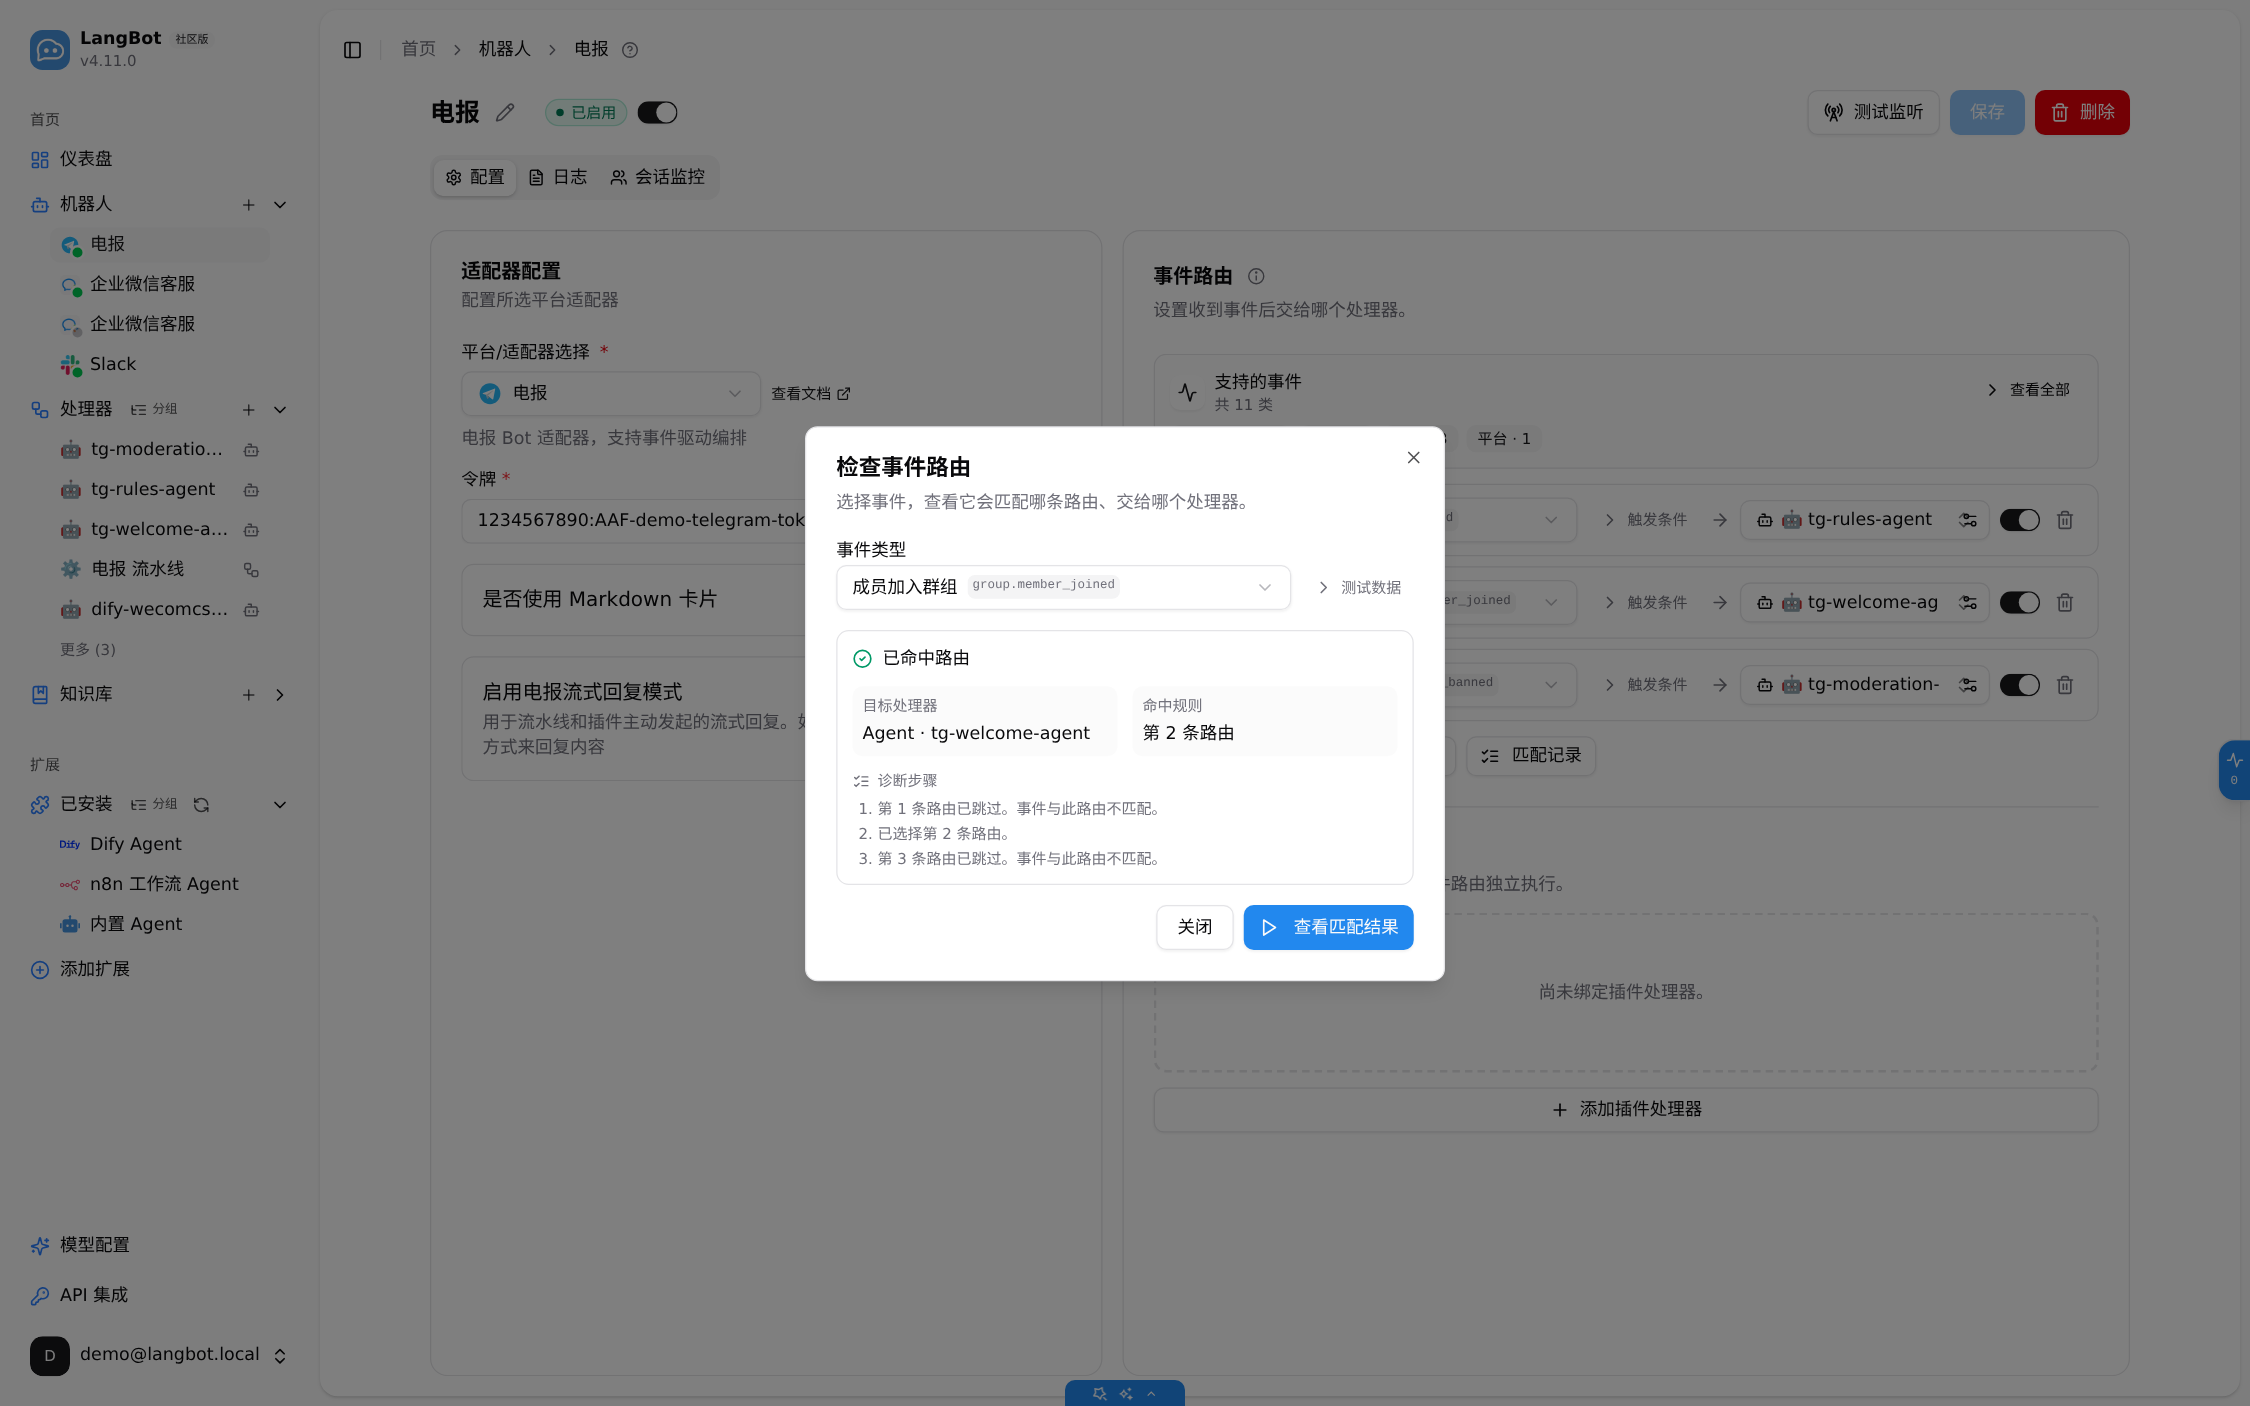
Task: Open demo@langbot.local account menu
Action: [160, 1356]
